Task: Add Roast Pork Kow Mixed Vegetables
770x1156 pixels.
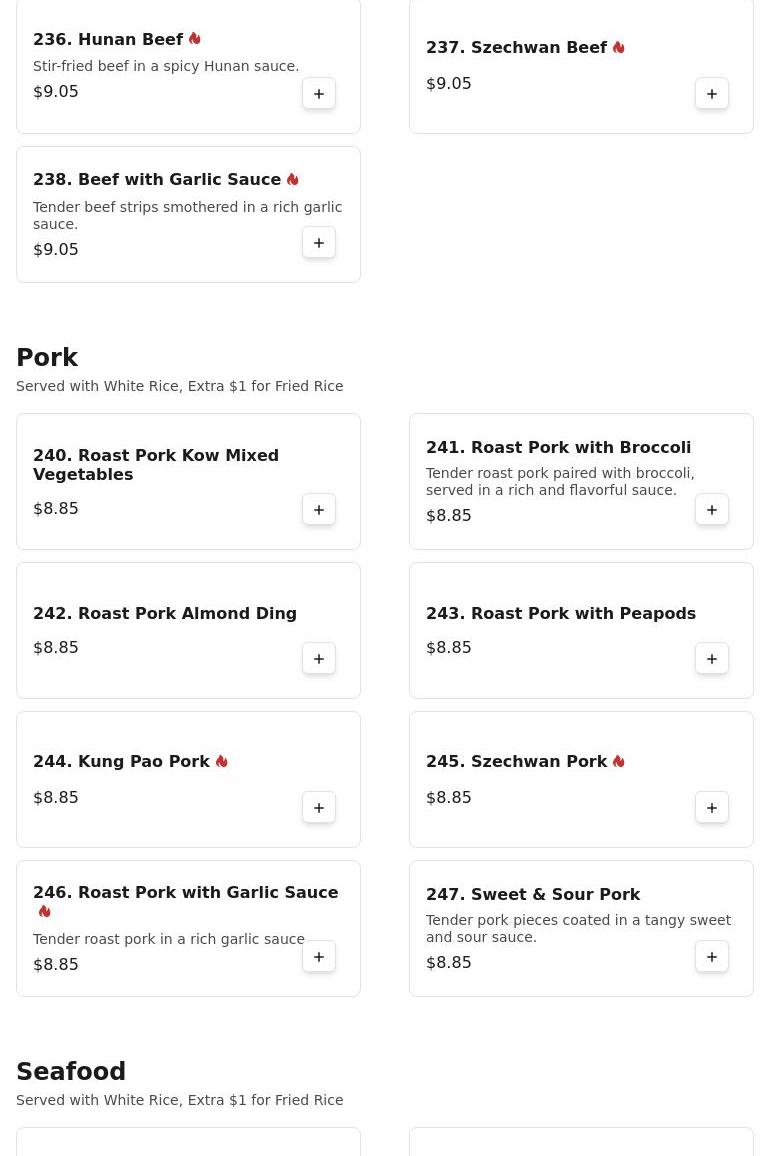Action: 319,510
